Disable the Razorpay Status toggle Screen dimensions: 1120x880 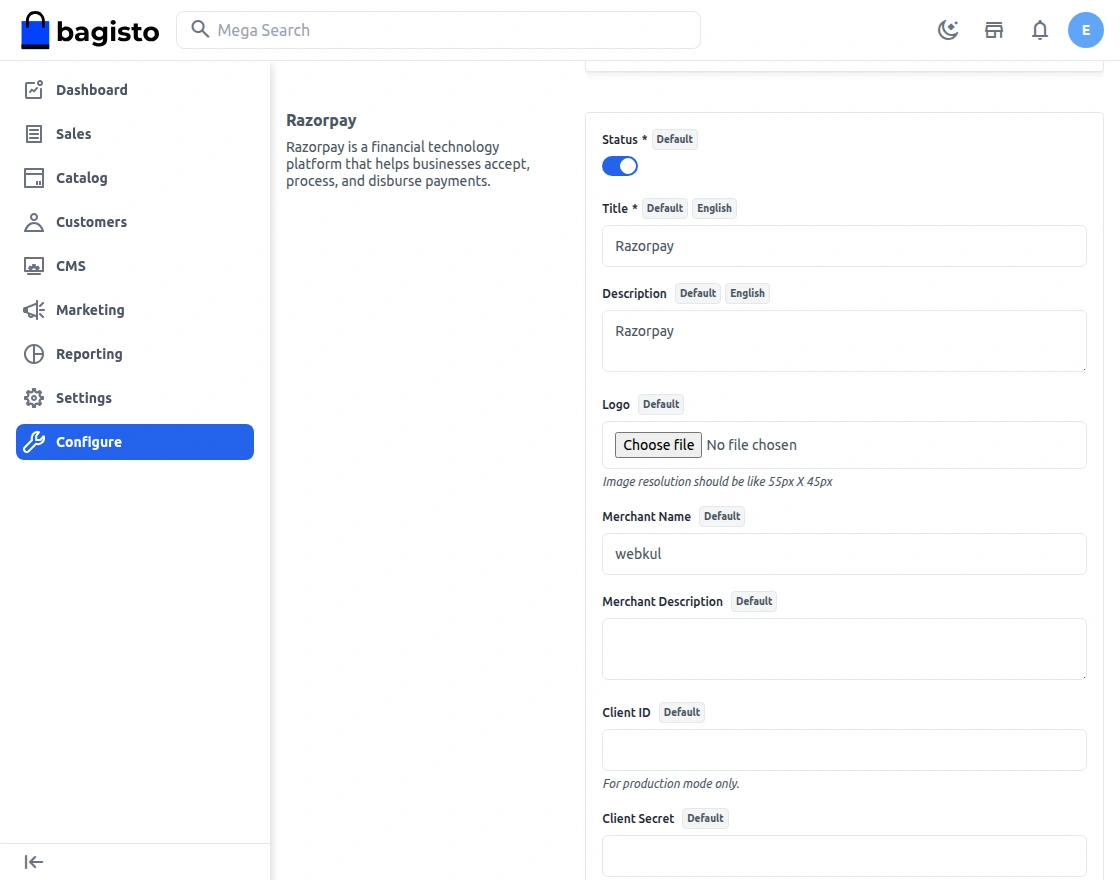point(620,166)
